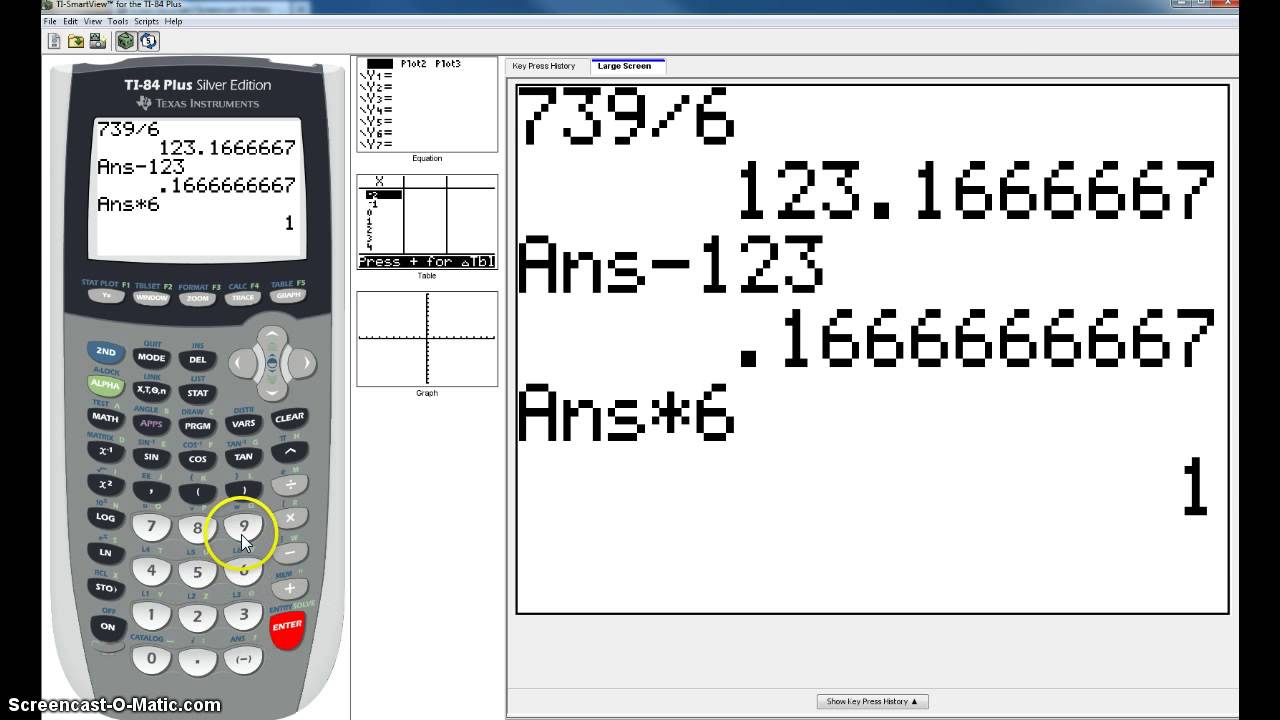Viewport: 1280px width, 720px height.
Task: Hit the green ALPHA key
Action: [104, 385]
